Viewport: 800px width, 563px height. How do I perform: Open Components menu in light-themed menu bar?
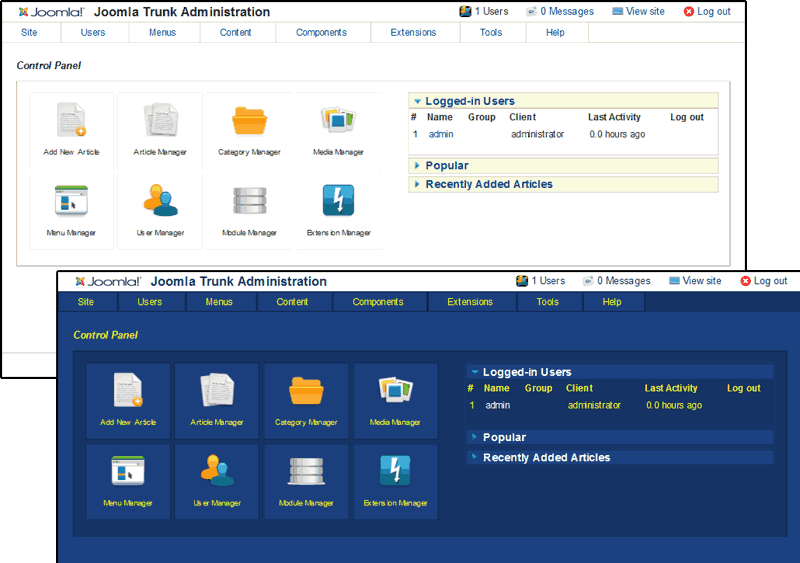click(x=321, y=33)
